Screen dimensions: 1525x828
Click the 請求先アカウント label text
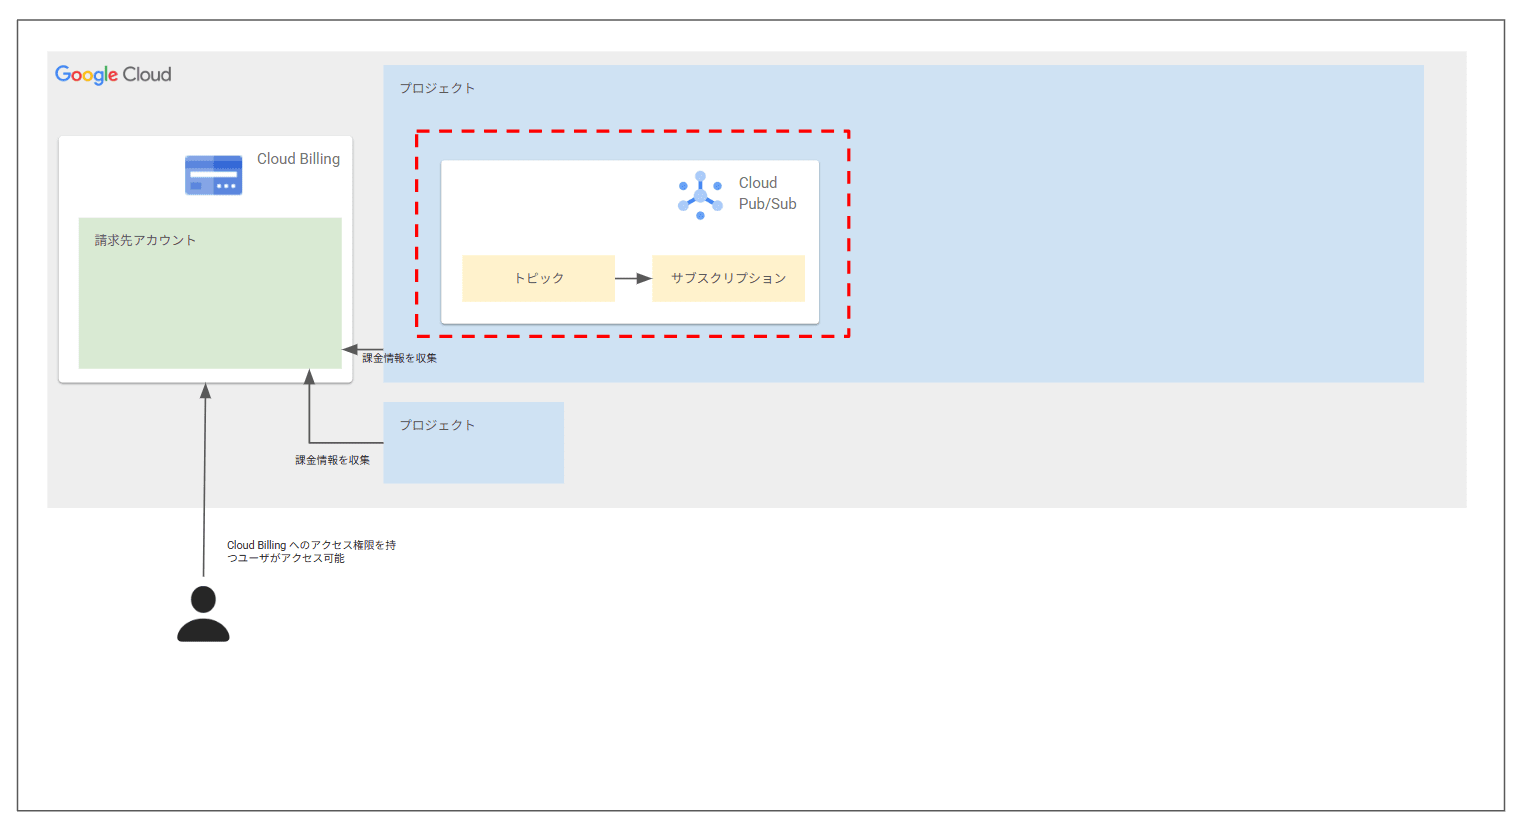[x=145, y=240]
